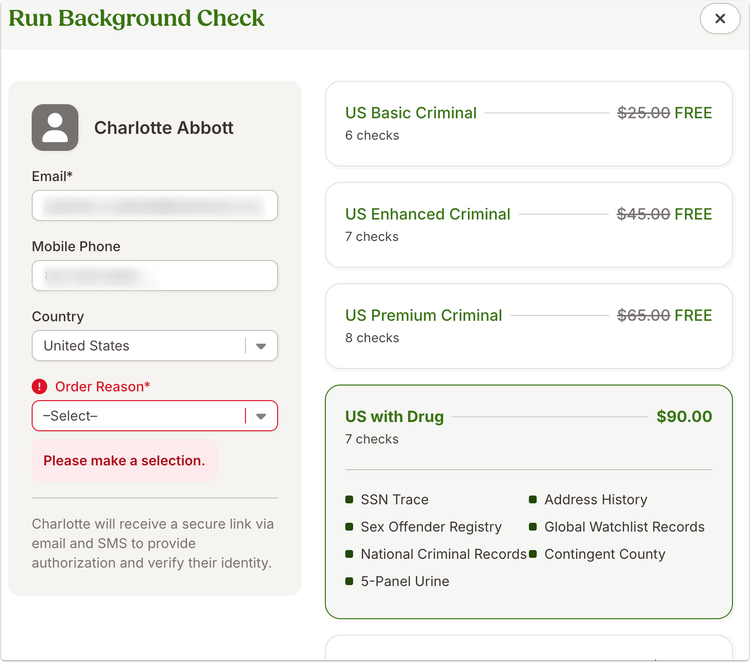Click the $90.00 price label
The width and height of the screenshot is (750, 662).
684,417
